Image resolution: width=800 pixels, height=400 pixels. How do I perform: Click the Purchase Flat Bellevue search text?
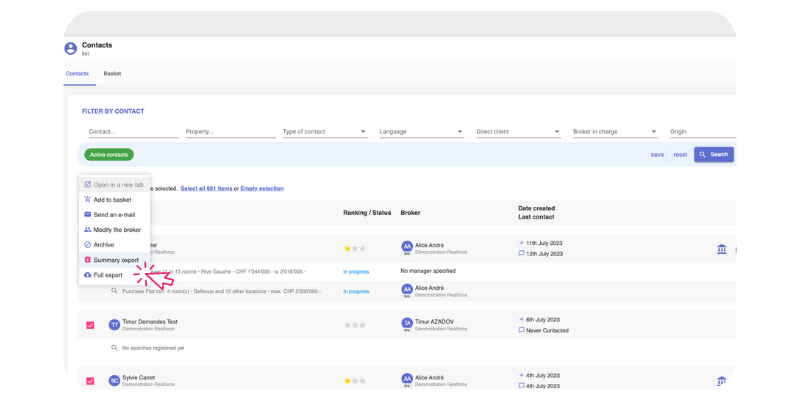click(222, 291)
